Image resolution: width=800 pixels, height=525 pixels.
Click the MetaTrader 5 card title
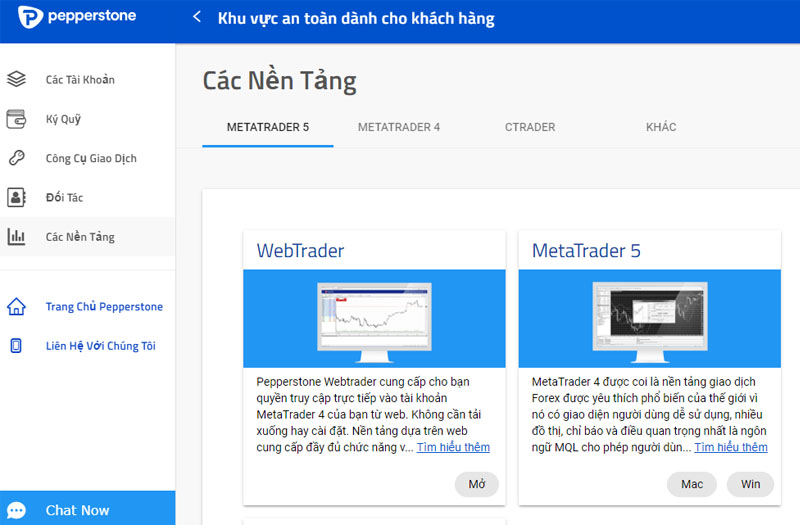point(586,251)
